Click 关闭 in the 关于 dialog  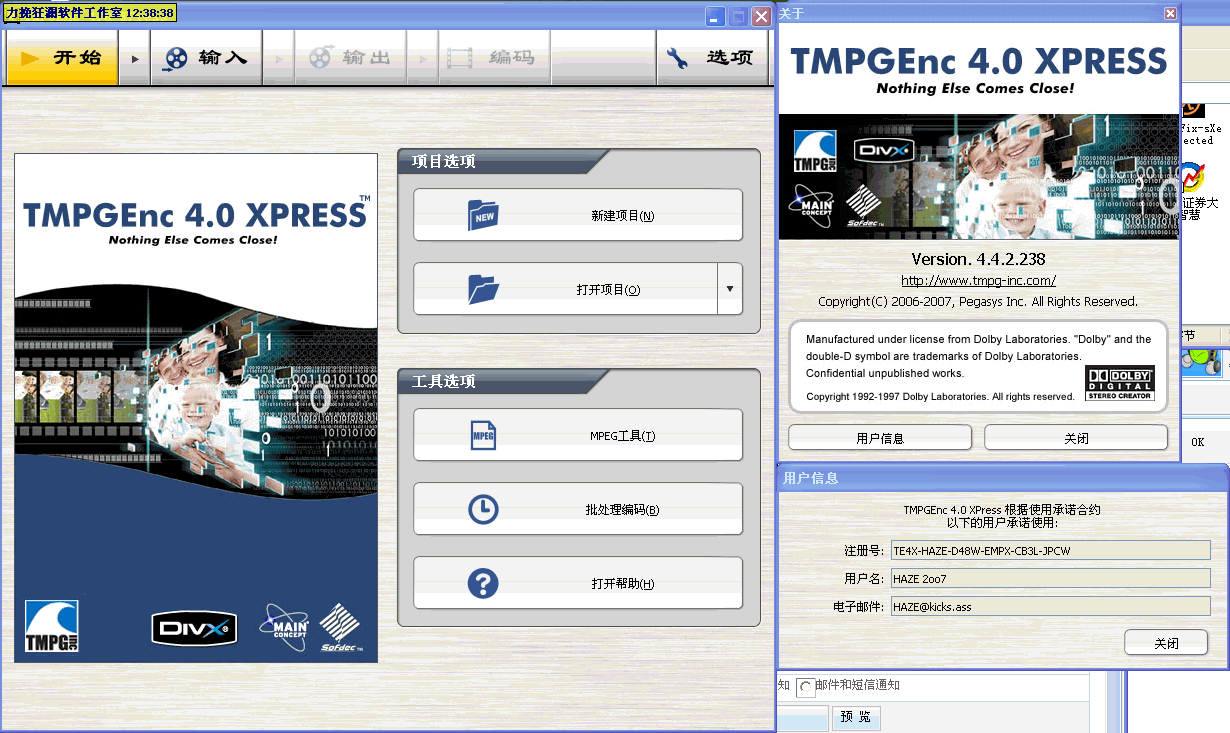[1076, 438]
